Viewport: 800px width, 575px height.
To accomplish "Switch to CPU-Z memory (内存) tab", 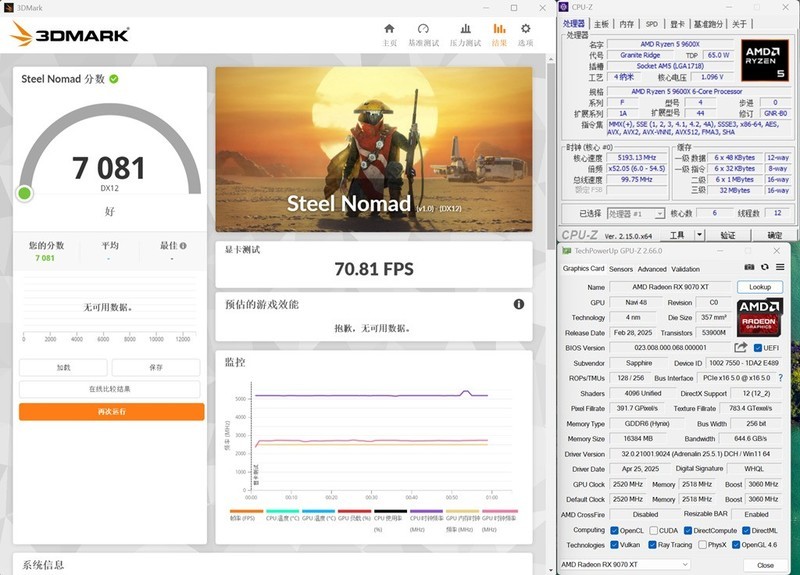I will pyautogui.click(x=627, y=24).
